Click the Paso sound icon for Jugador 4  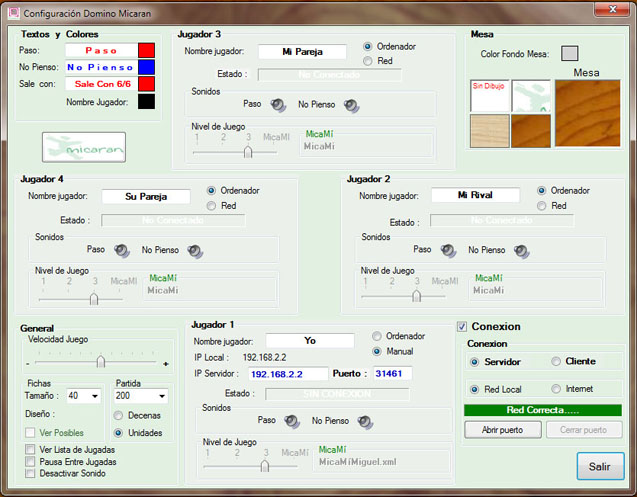(121, 251)
